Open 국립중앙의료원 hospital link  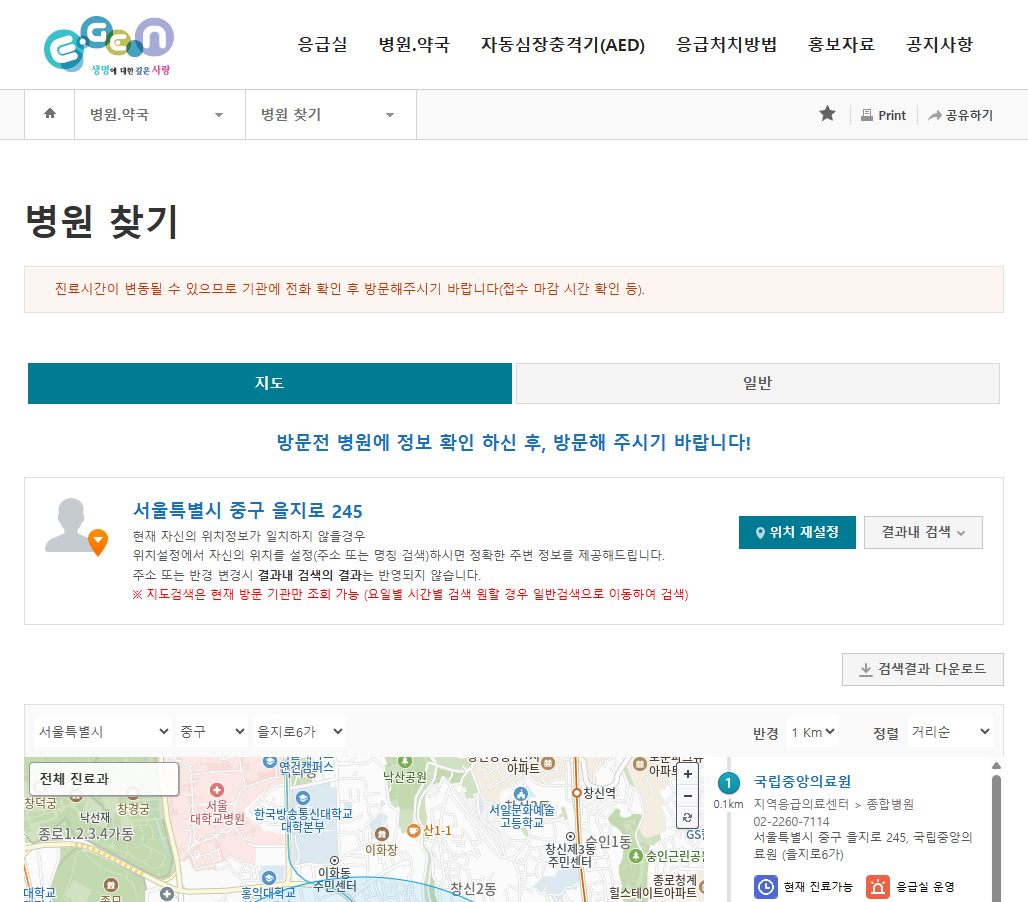tap(802, 781)
